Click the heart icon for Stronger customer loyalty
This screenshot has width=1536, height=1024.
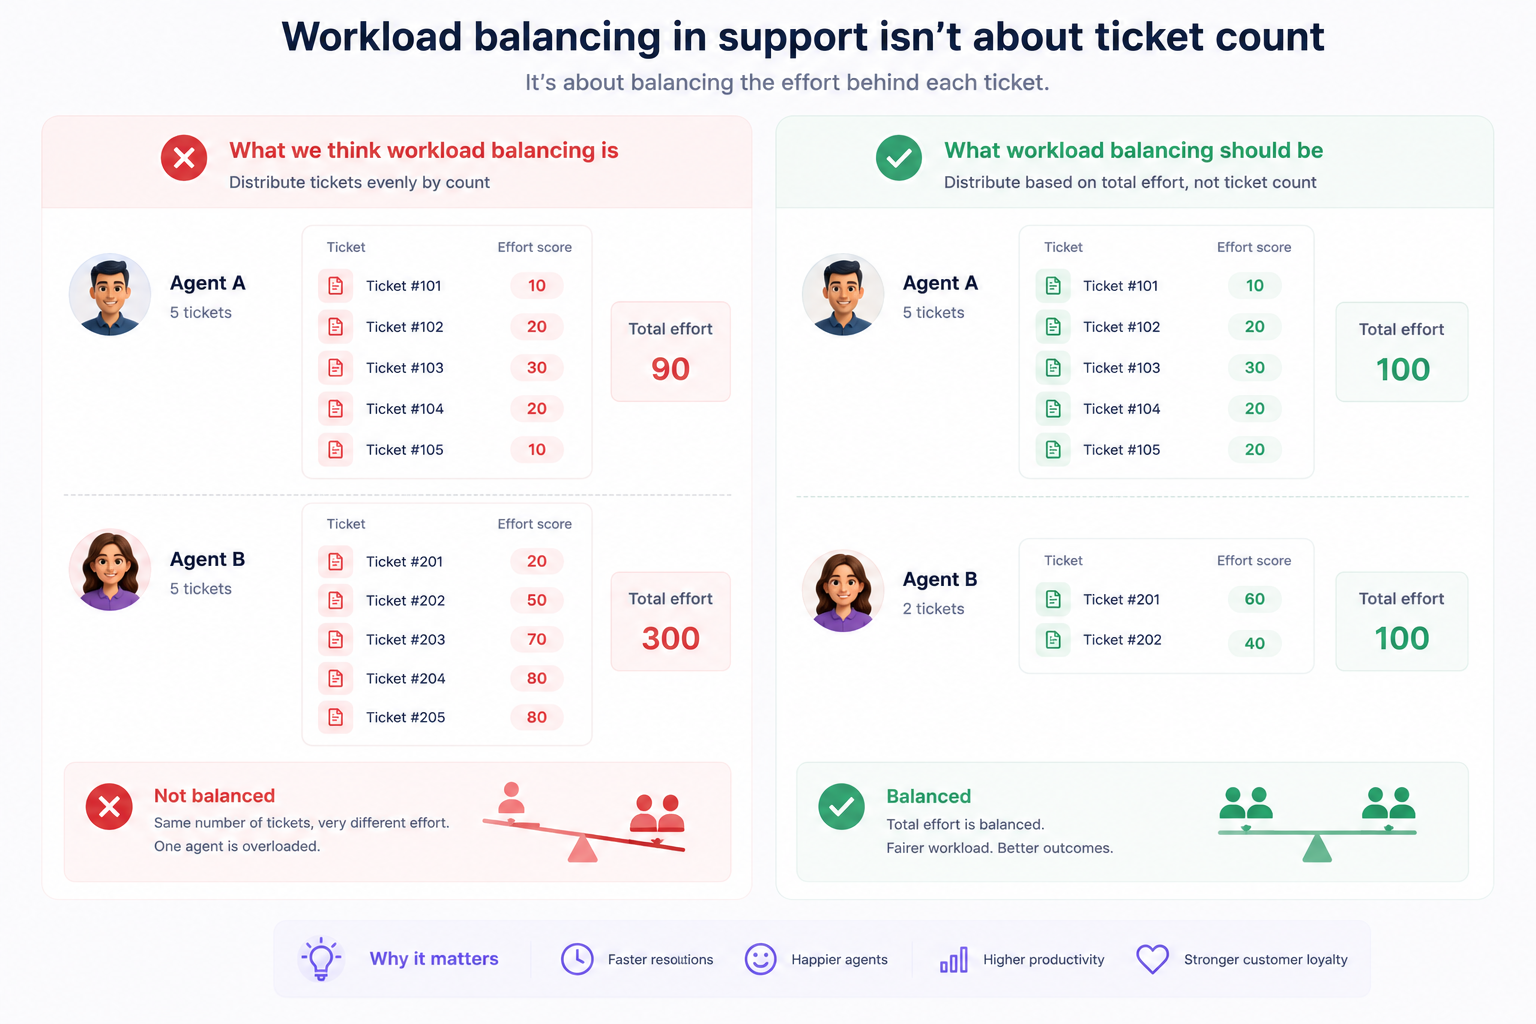point(1152,959)
